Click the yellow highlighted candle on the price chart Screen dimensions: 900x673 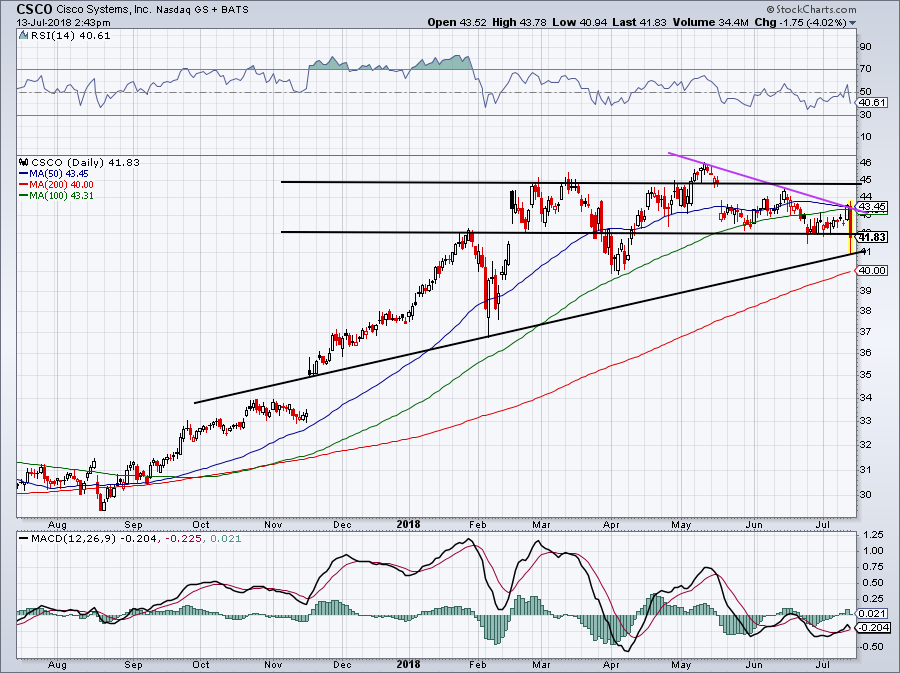point(850,227)
